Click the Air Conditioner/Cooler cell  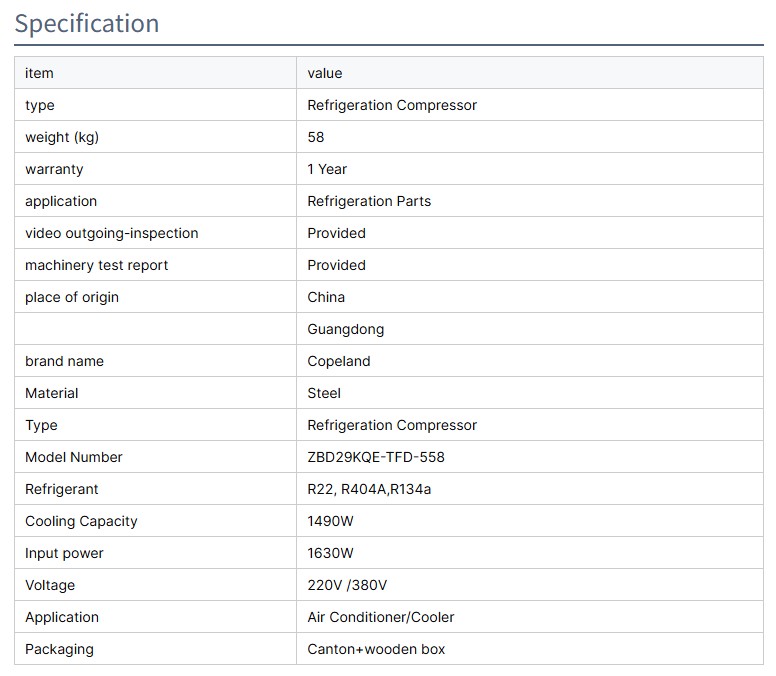pos(381,617)
